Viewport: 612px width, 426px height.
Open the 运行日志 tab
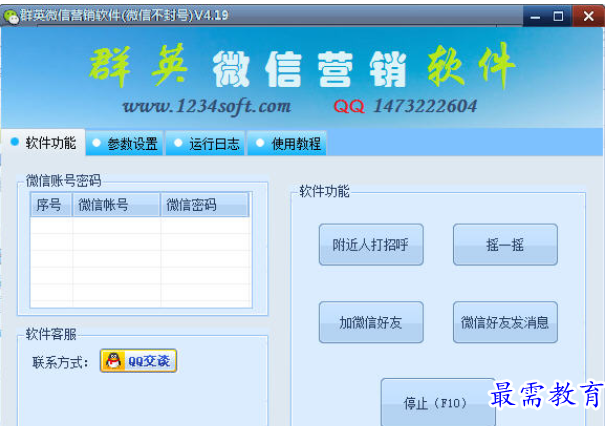206,144
